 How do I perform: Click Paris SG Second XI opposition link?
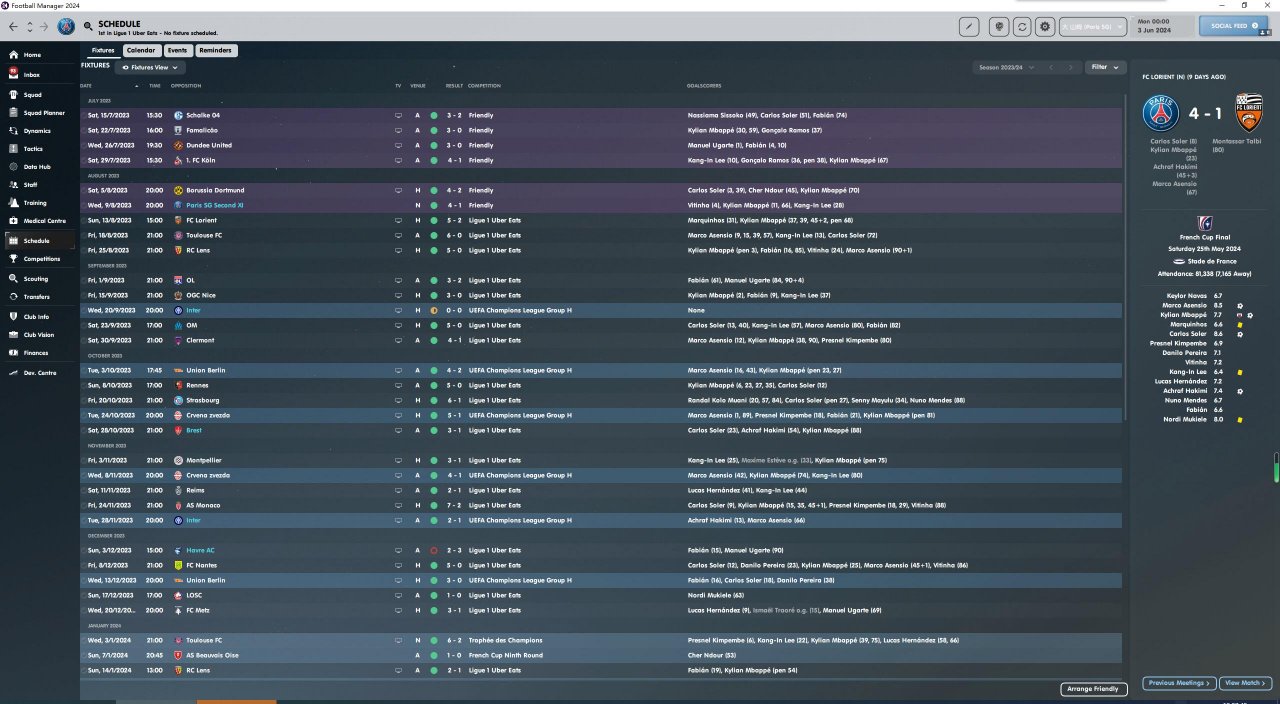(214, 205)
